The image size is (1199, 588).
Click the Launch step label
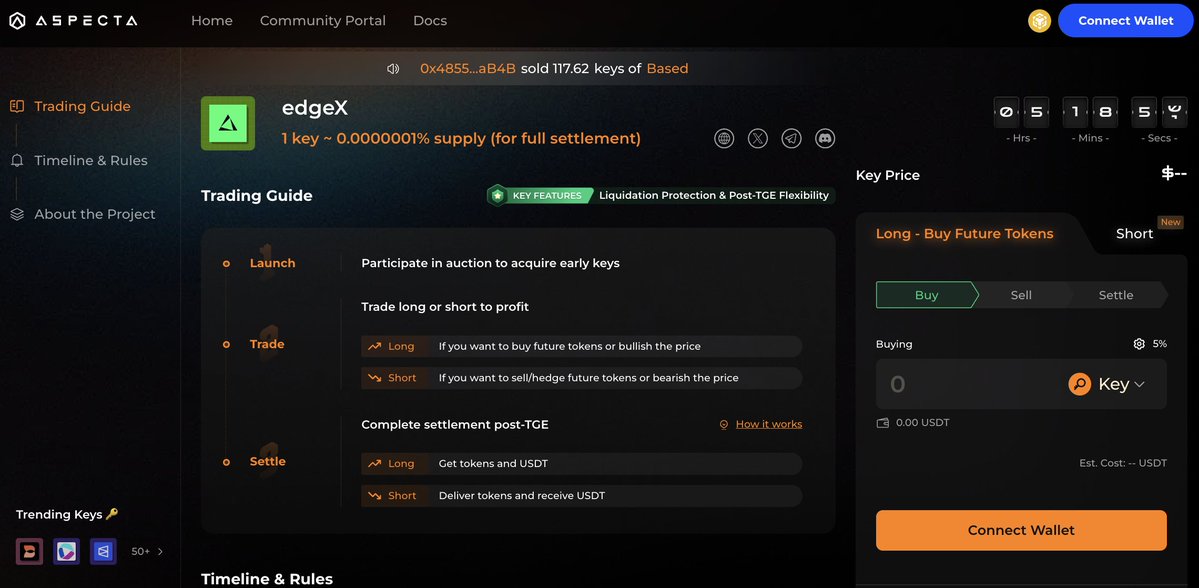[x=272, y=263]
